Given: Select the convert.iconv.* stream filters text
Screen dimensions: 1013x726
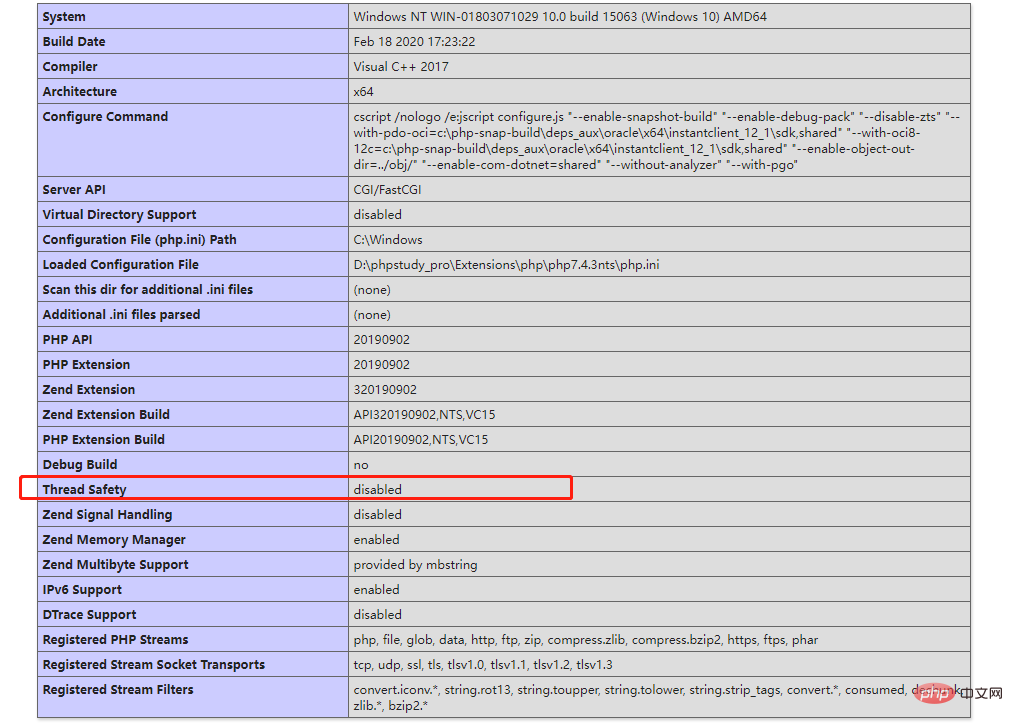Looking at the screenshot, I should pyautogui.click(x=656, y=698).
